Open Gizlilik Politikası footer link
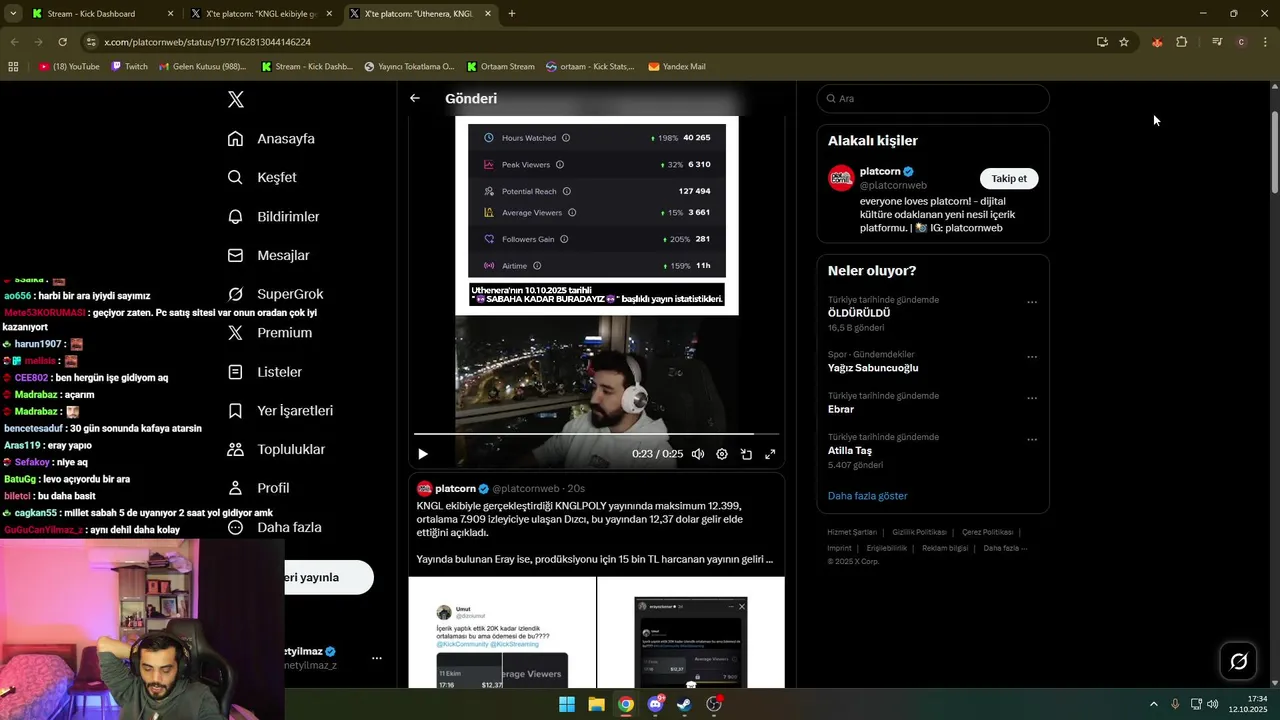The height and width of the screenshot is (720, 1280). (919, 532)
